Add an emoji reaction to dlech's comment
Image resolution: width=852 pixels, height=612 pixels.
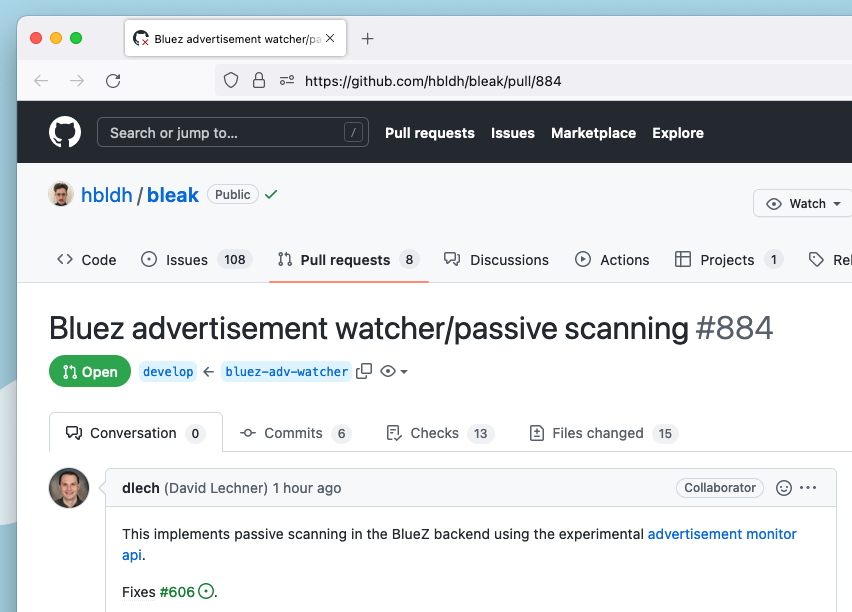click(x=784, y=488)
